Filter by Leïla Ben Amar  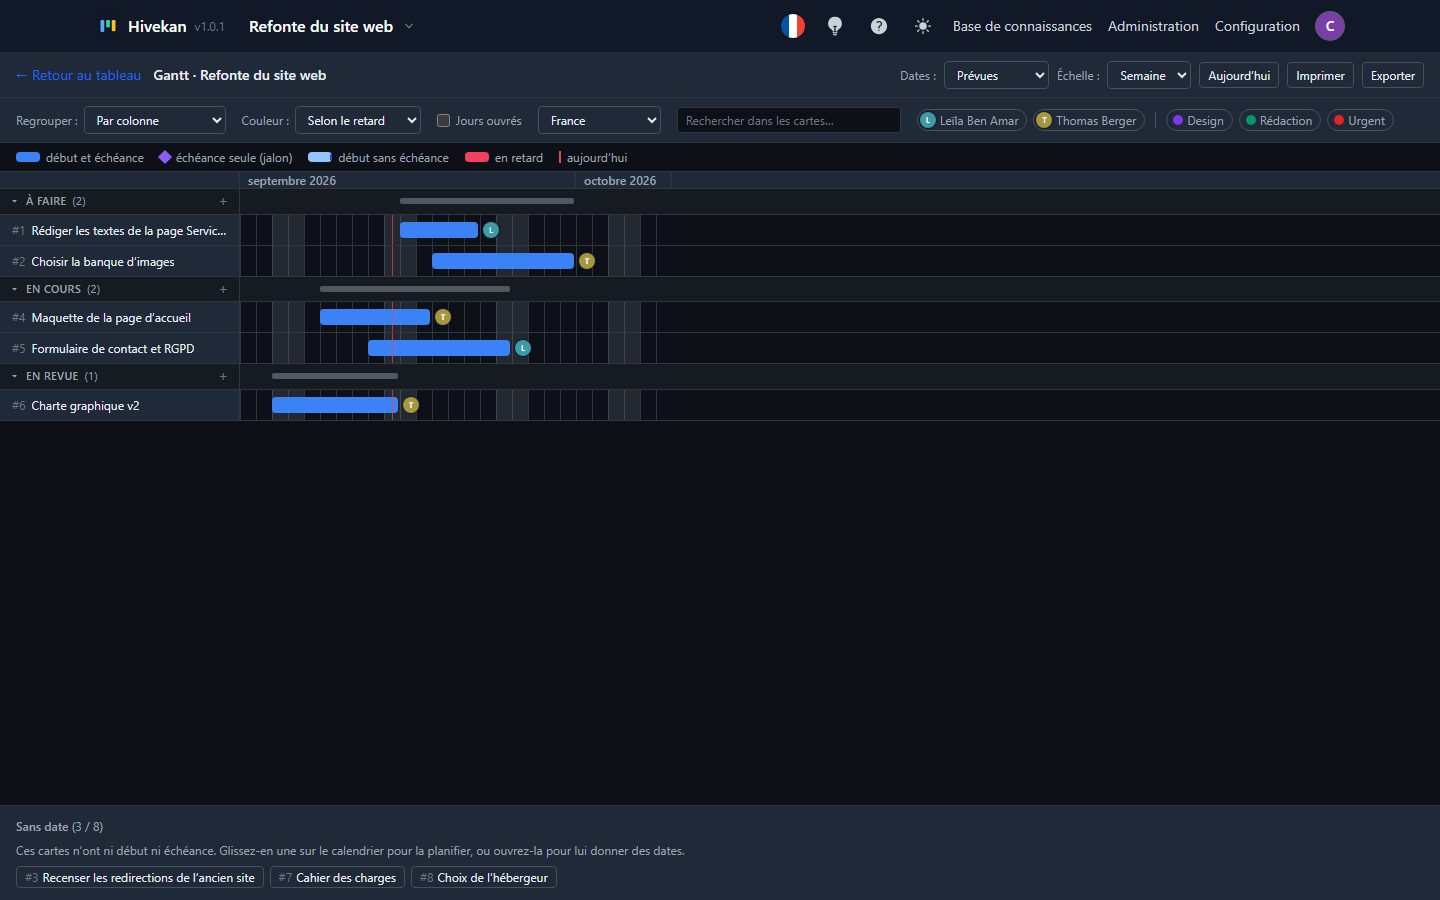[x=972, y=121]
